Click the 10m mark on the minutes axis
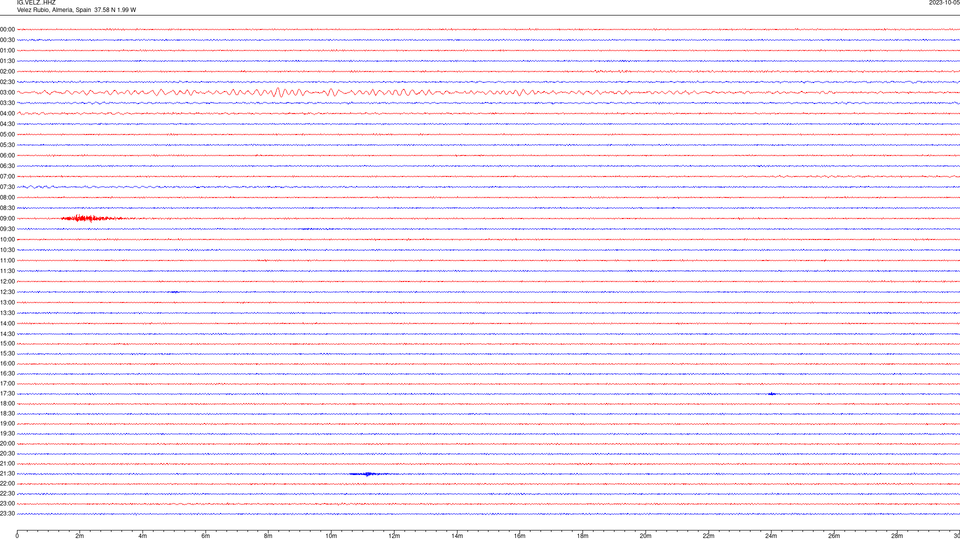This screenshot has height=540, width=960. pos(331,536)
